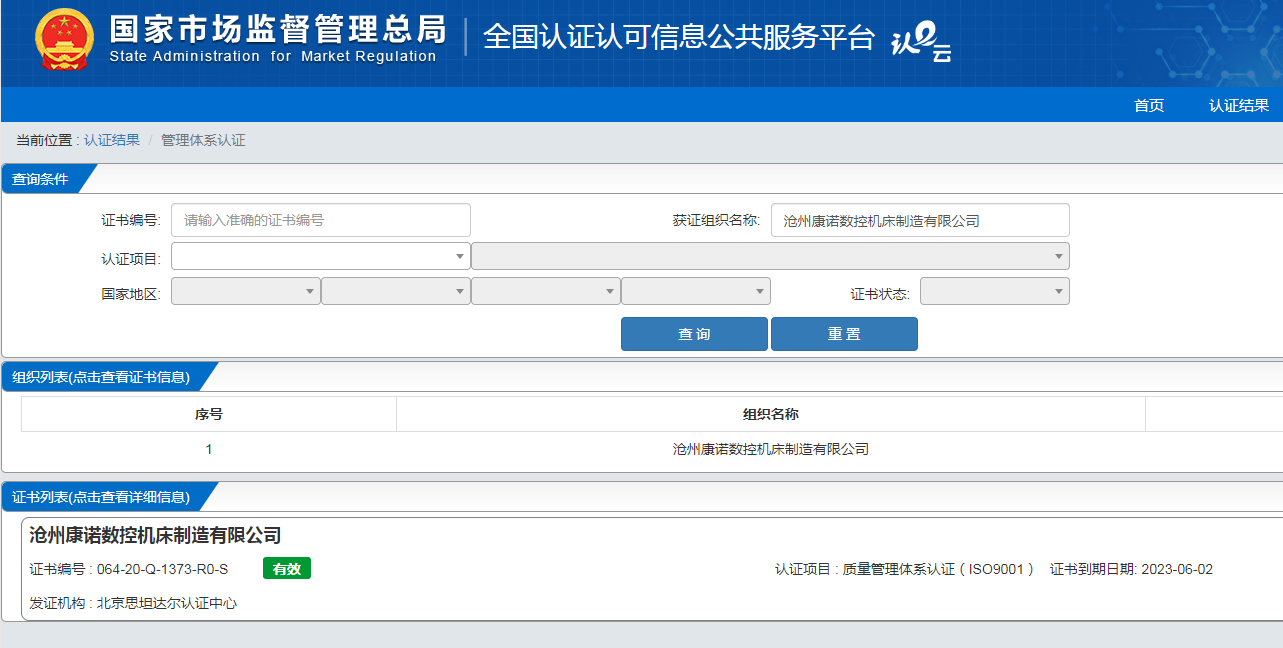Viewport: 1283px width, 648px height.
Task: Click the 组织名称 column header
Action: pyautogui.click(x=771, y=414)
